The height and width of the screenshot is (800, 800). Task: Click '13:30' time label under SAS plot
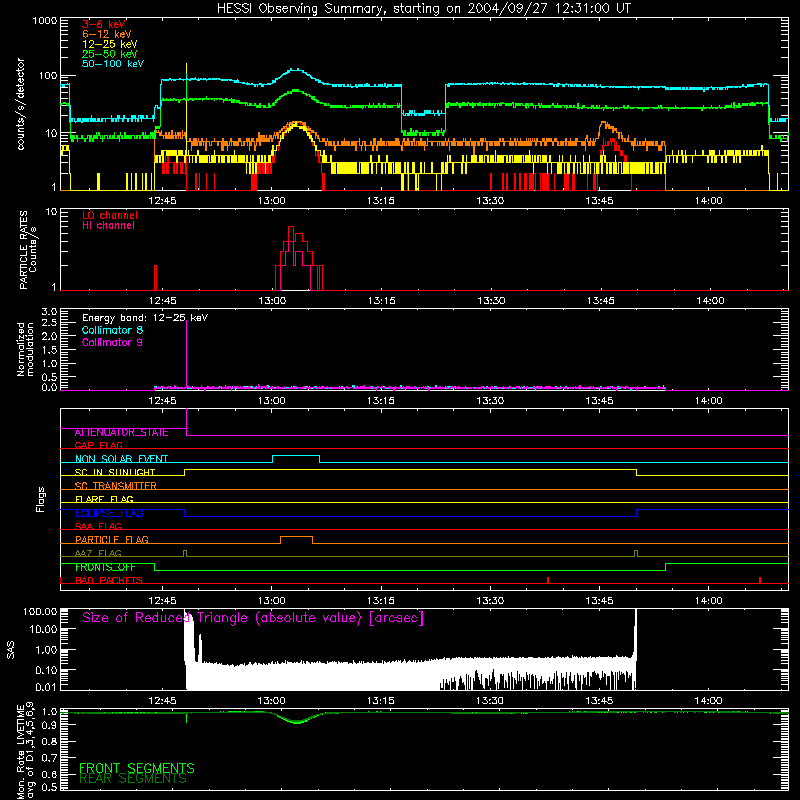pos(490,701)
